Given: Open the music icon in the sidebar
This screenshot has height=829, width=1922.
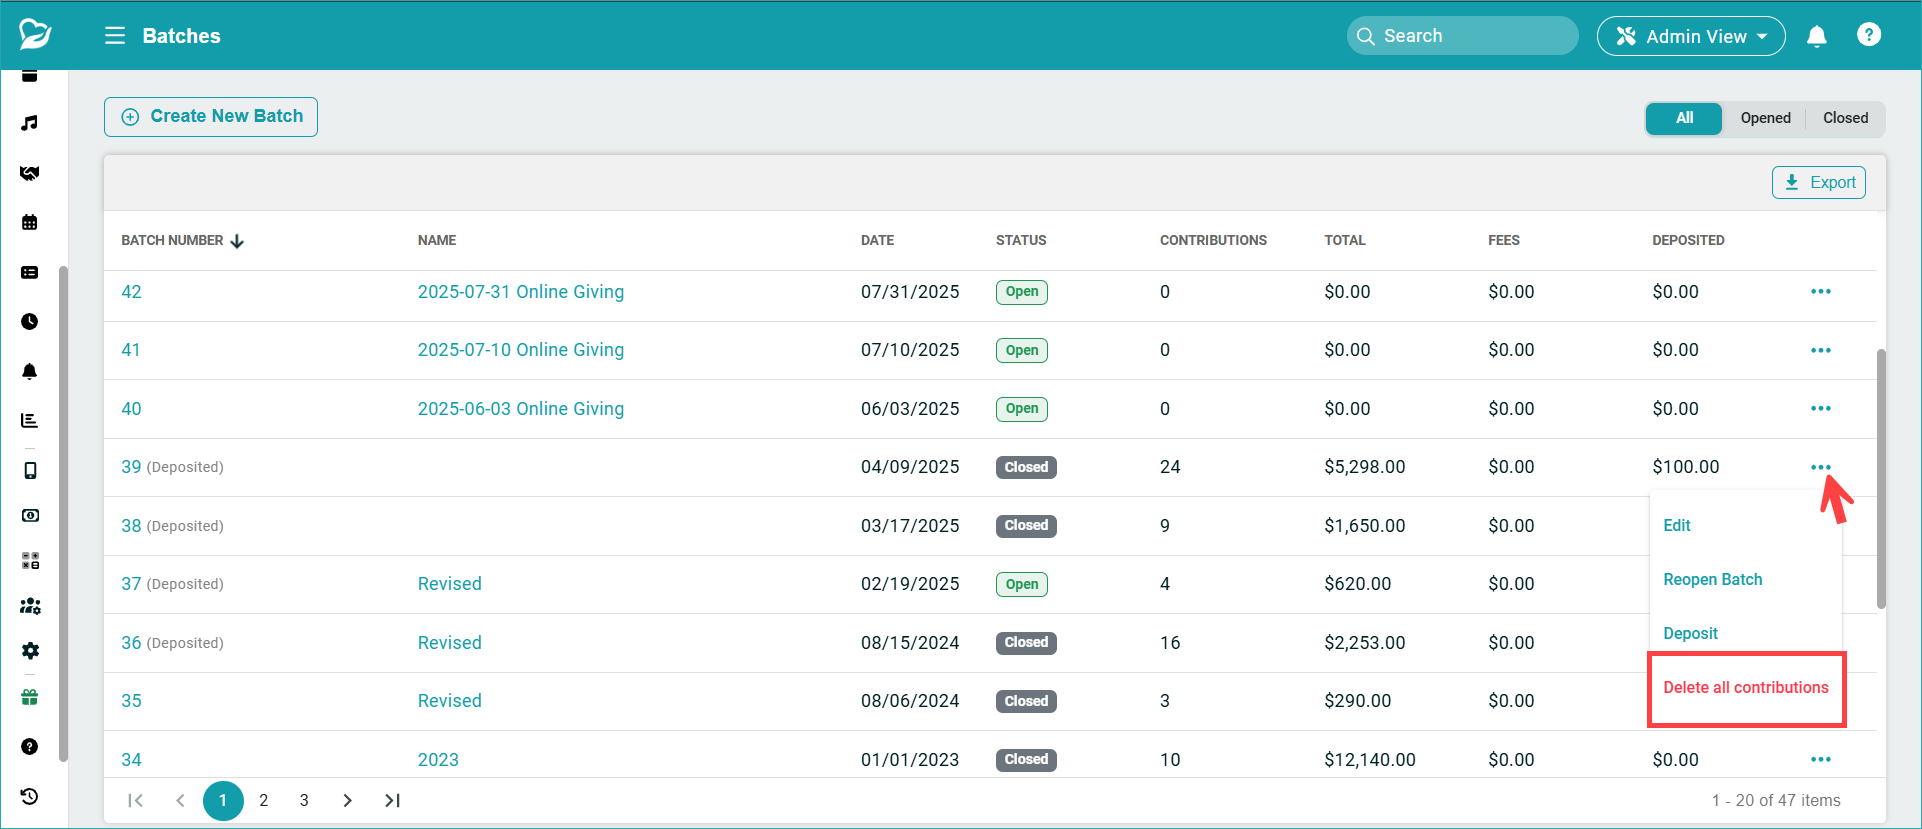Looking at the screenshot, I should tap(30, 123).
